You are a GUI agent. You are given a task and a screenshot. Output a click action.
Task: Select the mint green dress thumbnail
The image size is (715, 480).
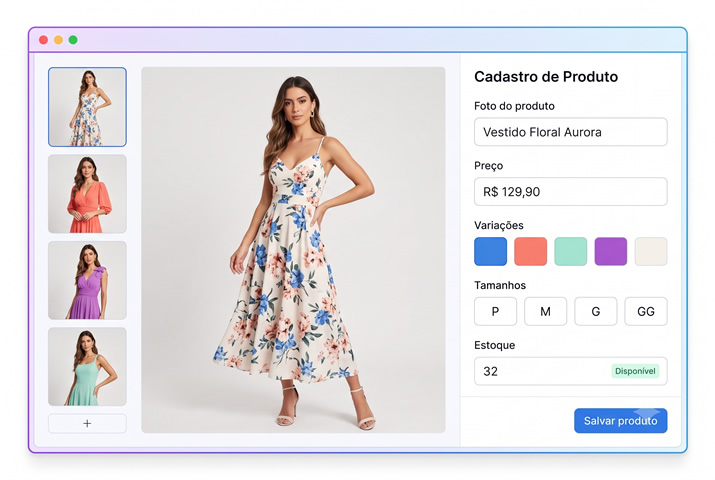coord(87,366)
